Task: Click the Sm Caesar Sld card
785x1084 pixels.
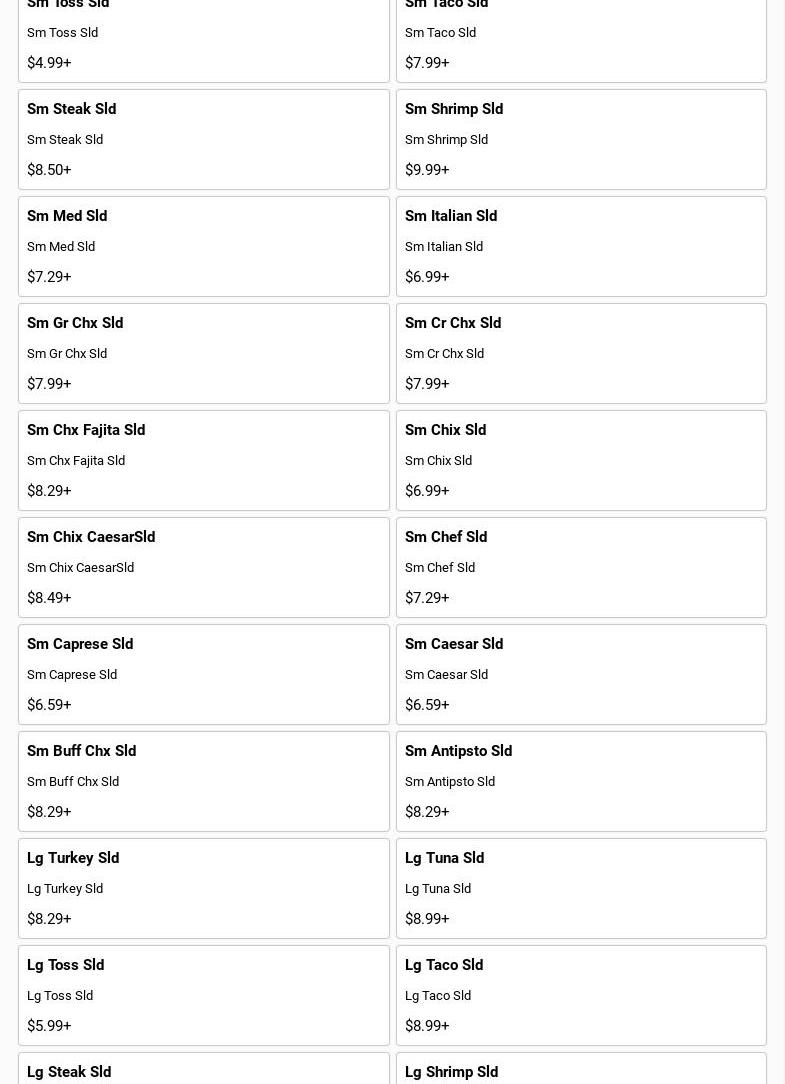Action: pyautogui.click(x=581, y=674)
